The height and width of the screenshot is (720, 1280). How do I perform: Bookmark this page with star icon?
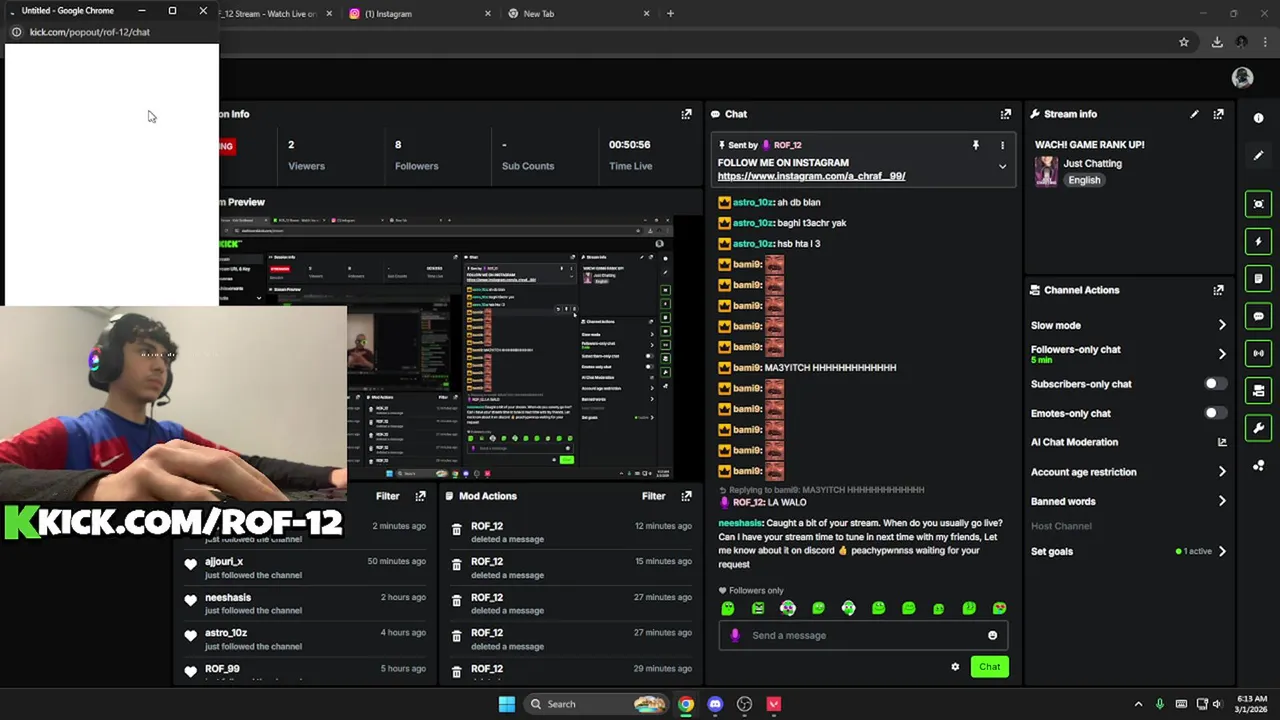click(x=1184, y=42)
